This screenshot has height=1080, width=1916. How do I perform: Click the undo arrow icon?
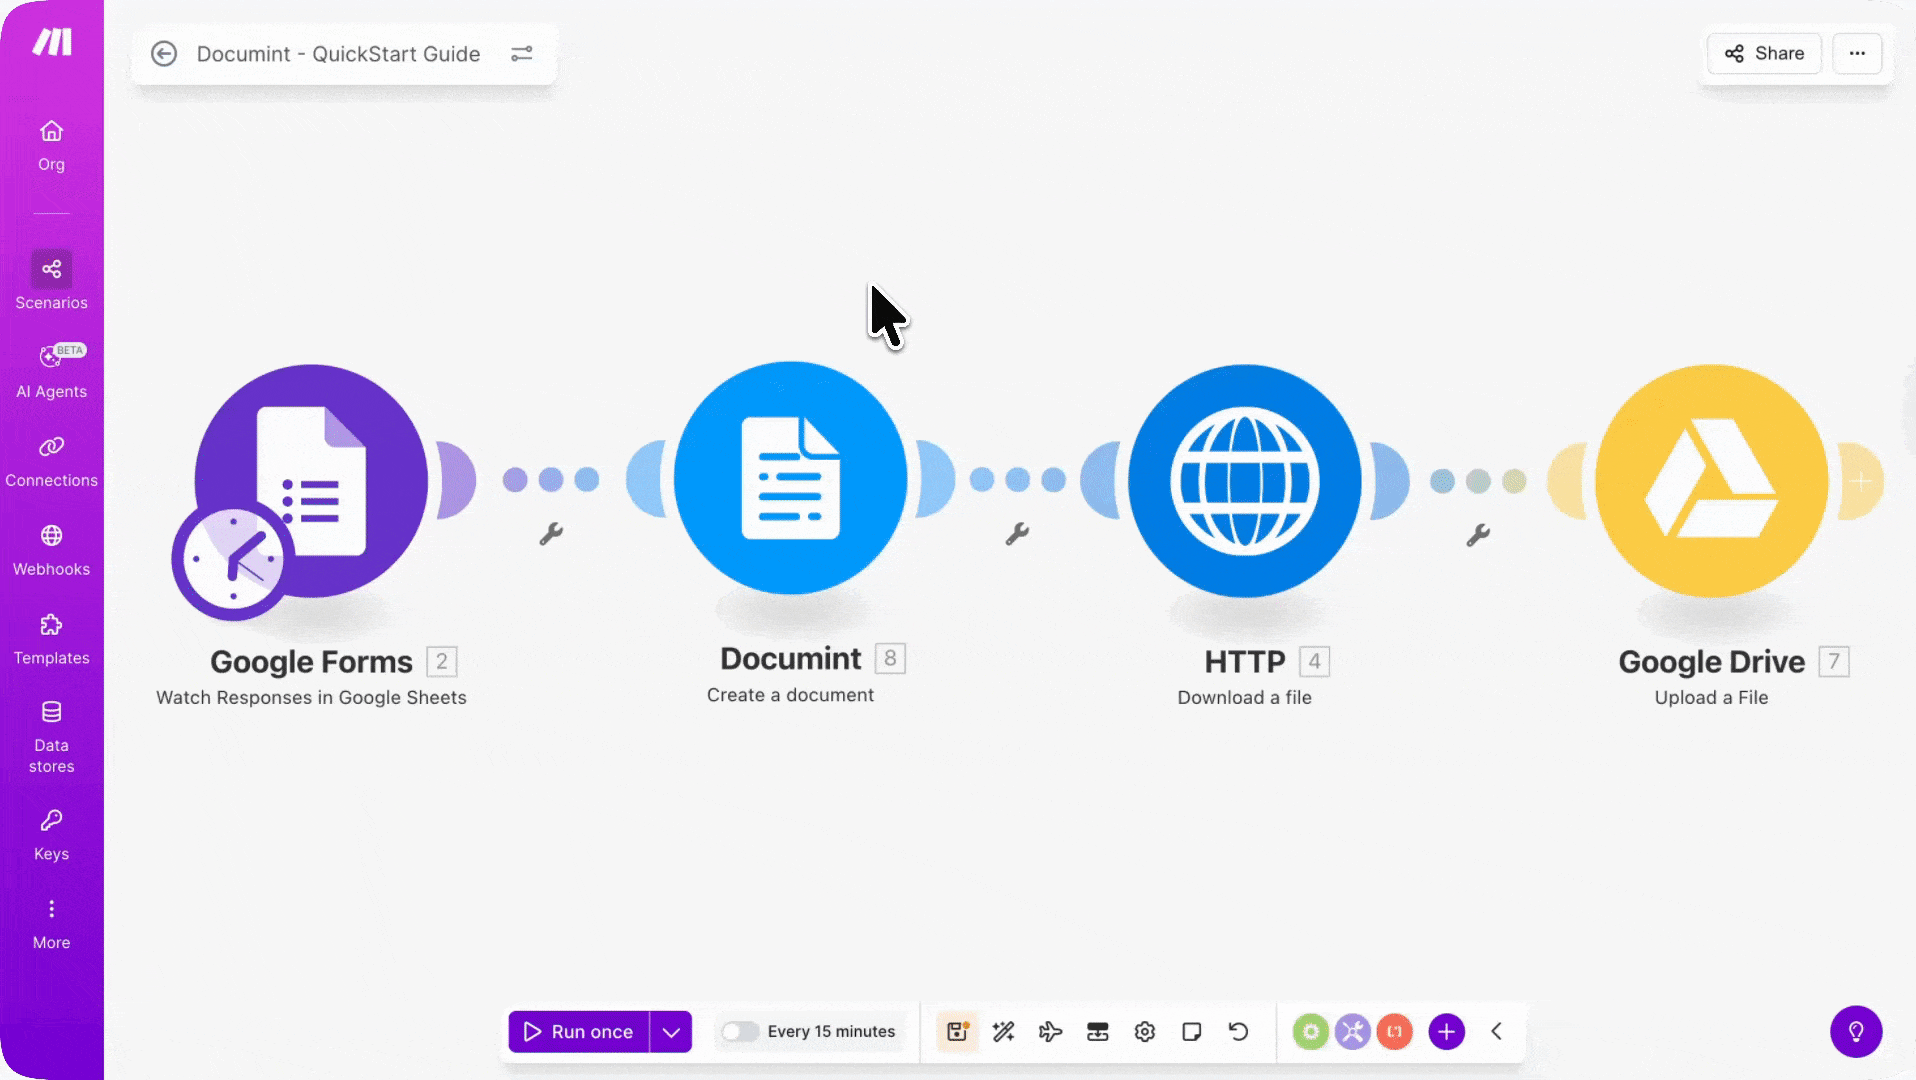point(1238,1031)
